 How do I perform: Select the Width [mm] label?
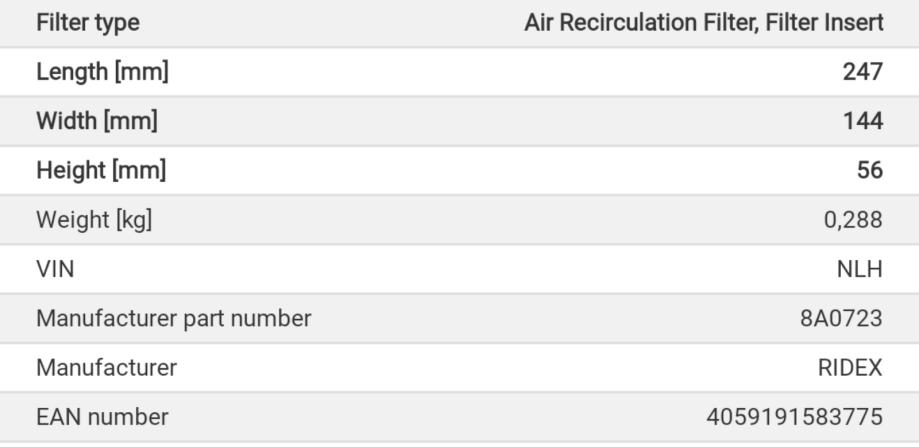[97, 121]
